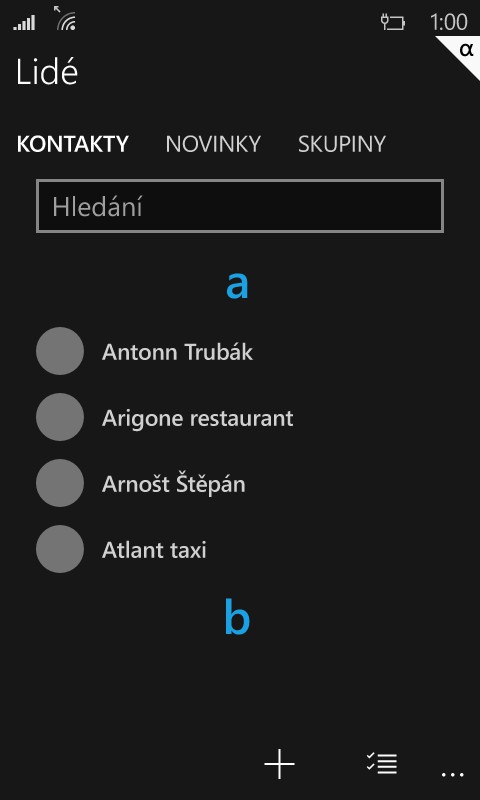The height and width of the screenshot is (800, 480).
Task: Tap the cellular signal bars icon
Action: click(x=24, y=22)
